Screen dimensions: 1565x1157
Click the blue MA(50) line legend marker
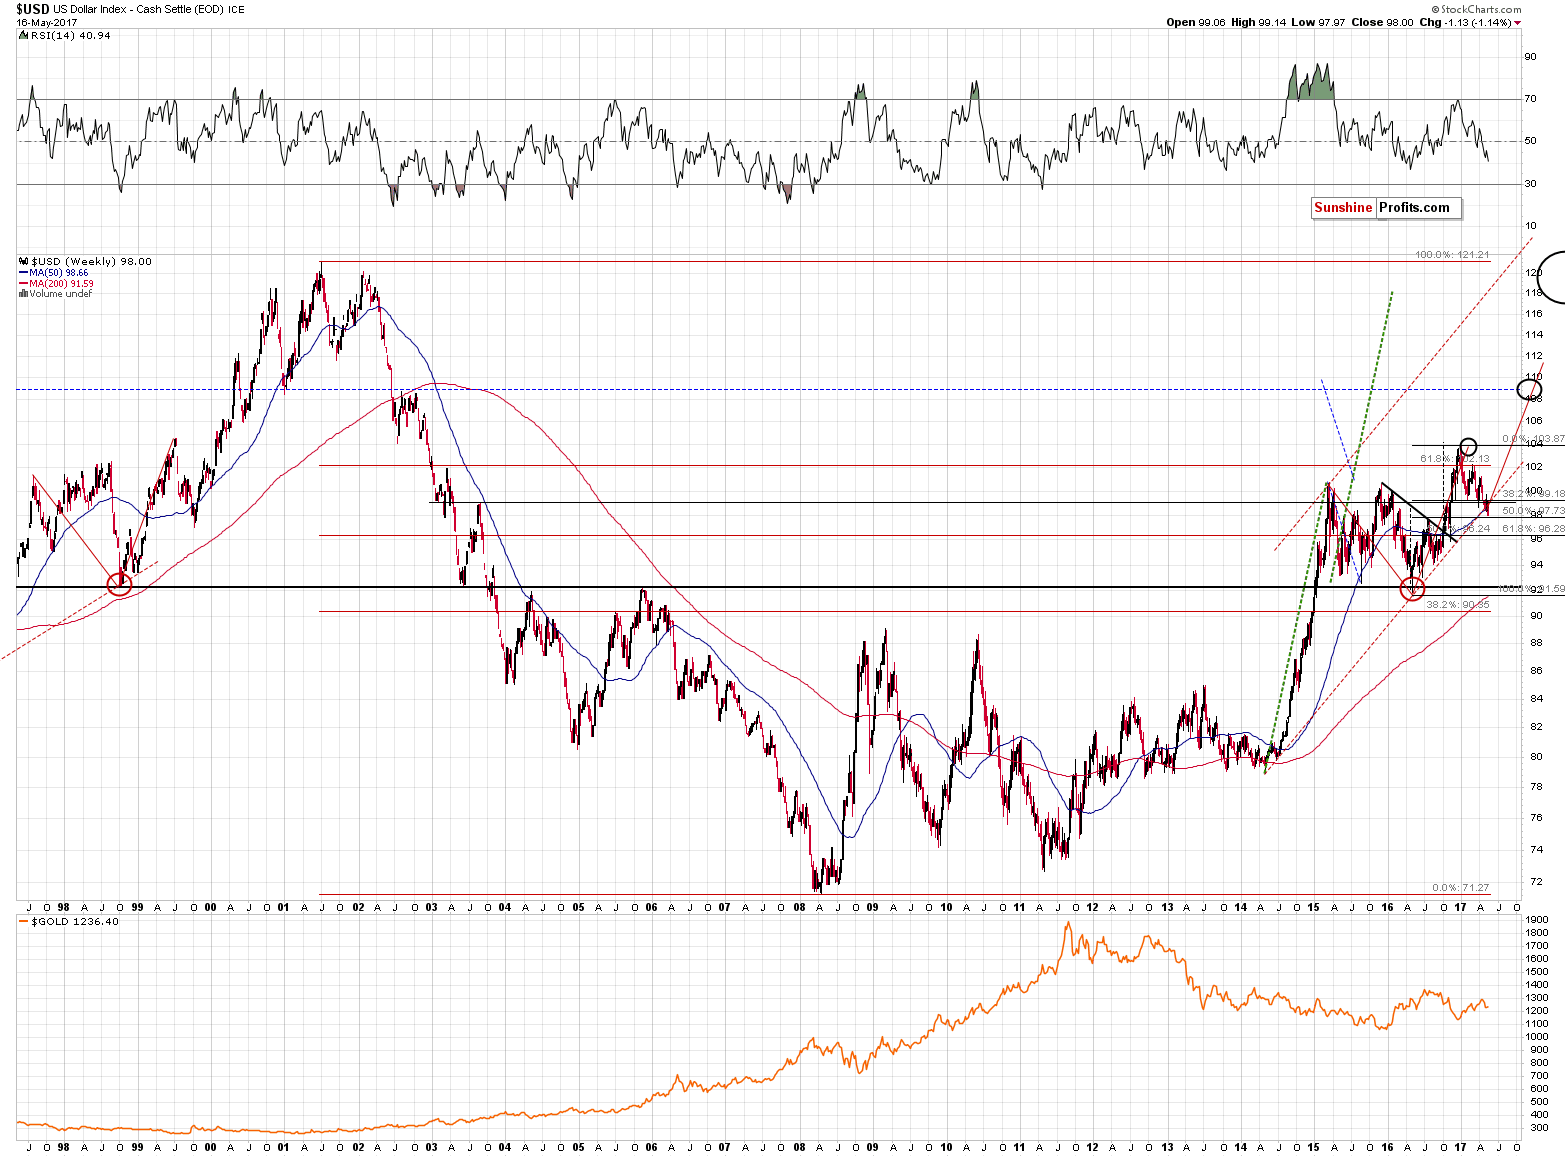[x=24, y=273]
